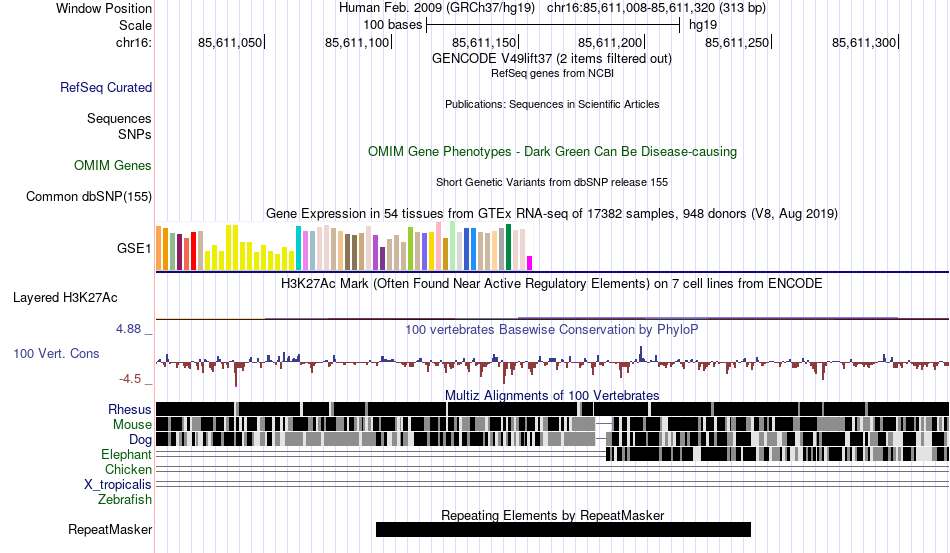Click the chr16: base position label
This screenshot has height=553, width=950.
click(x=134, y=42)
